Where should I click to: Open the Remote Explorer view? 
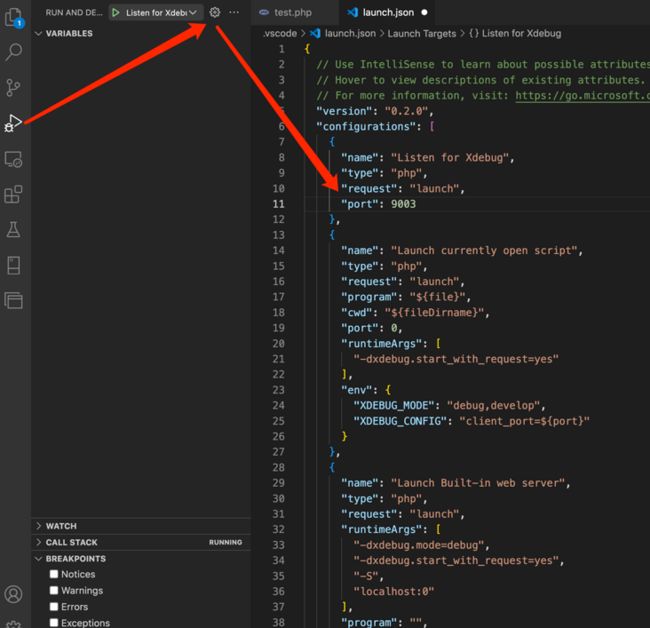click(13, 159)
